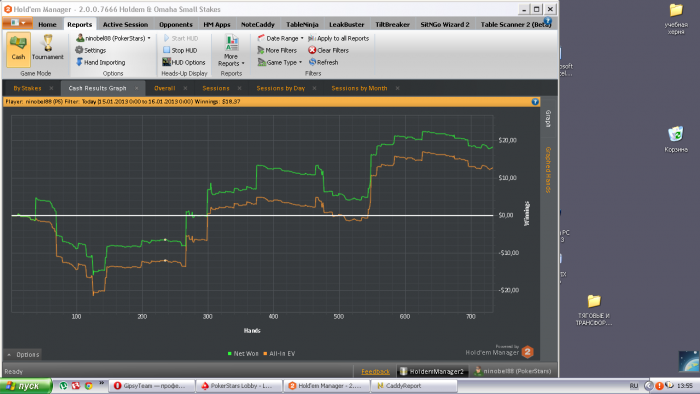Click Stop HUD
This screenshot has width=700, height=394.
click(x=180, y=50)
